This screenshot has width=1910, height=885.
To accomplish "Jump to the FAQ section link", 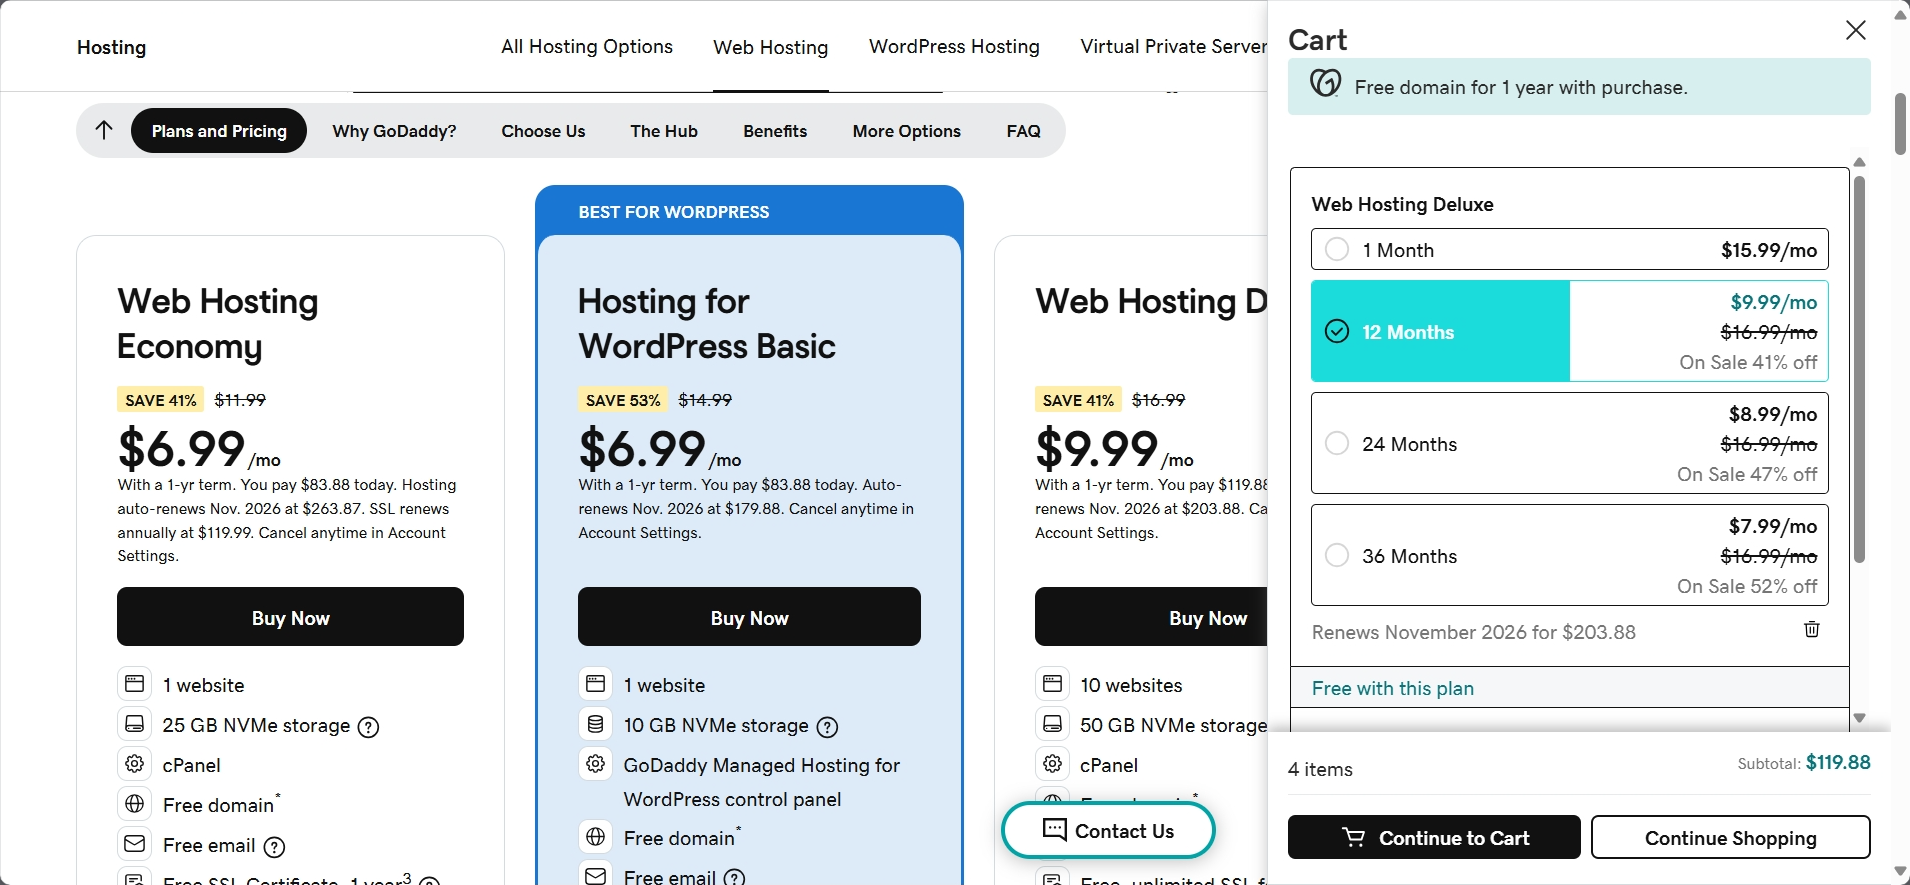I will pos(1022,131).
